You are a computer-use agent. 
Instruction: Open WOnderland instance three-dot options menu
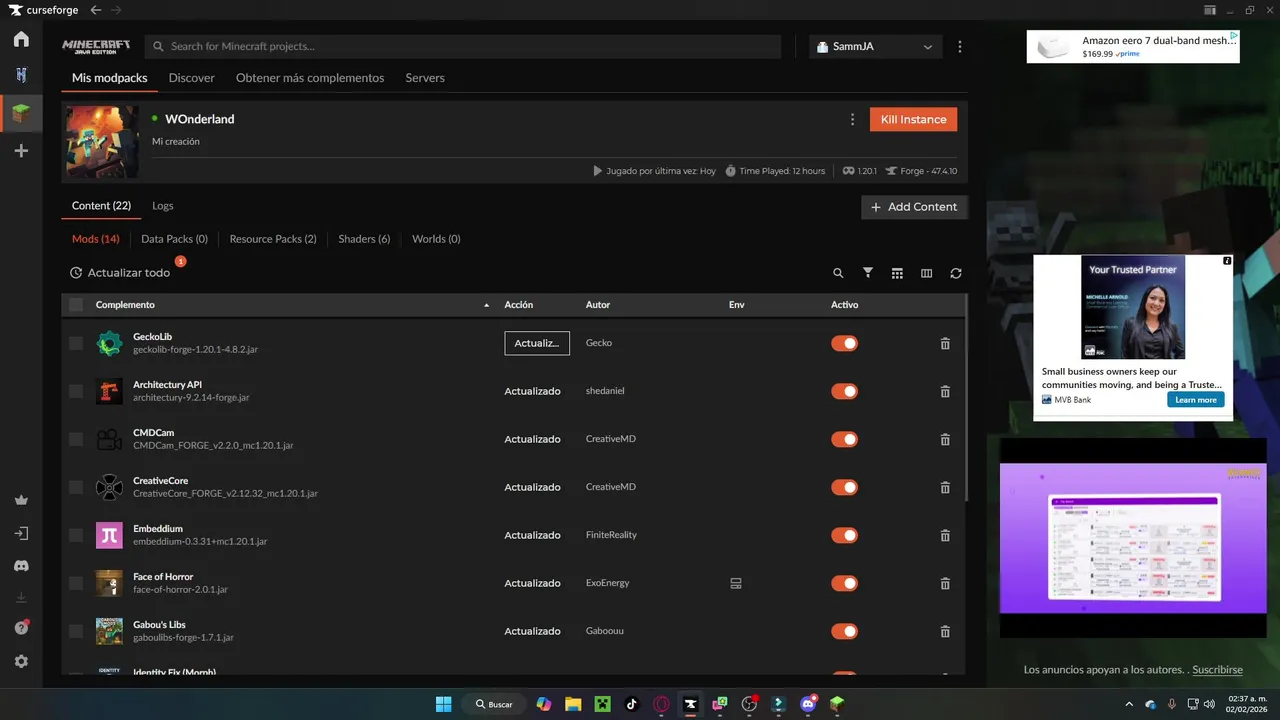(x=852, y=119)
